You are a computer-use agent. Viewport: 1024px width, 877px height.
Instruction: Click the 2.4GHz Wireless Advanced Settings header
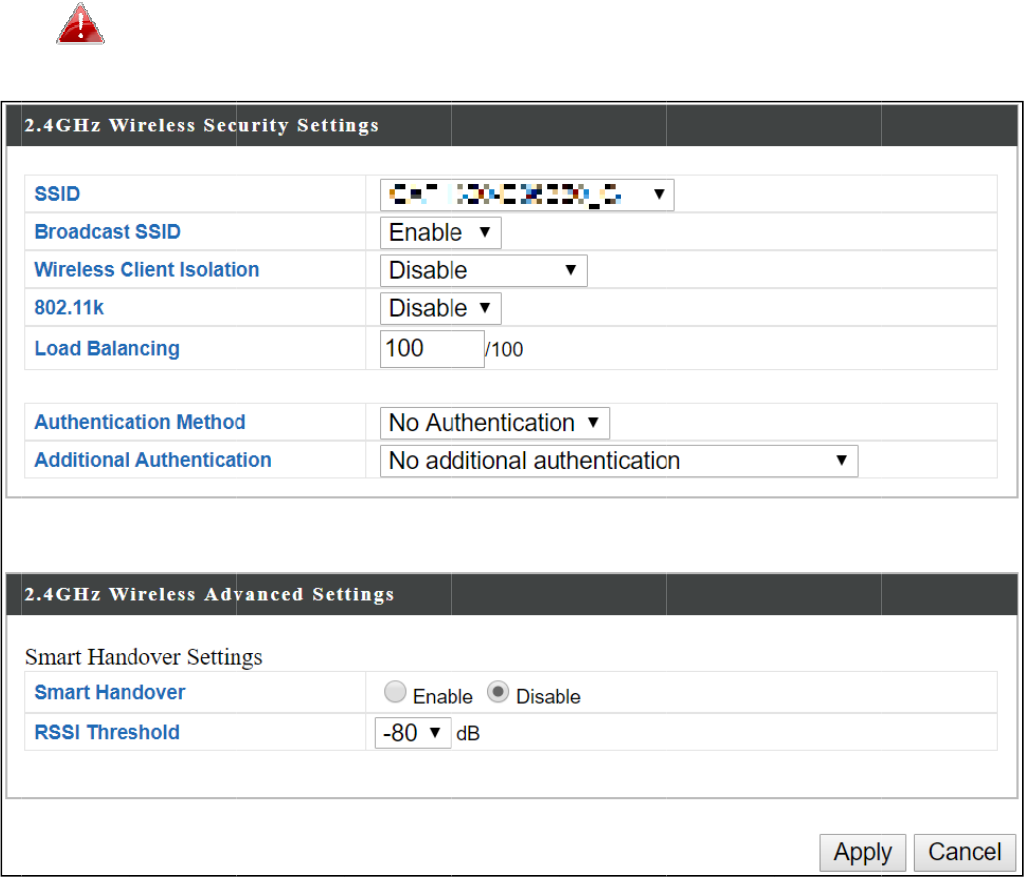(x=208, y=595)
